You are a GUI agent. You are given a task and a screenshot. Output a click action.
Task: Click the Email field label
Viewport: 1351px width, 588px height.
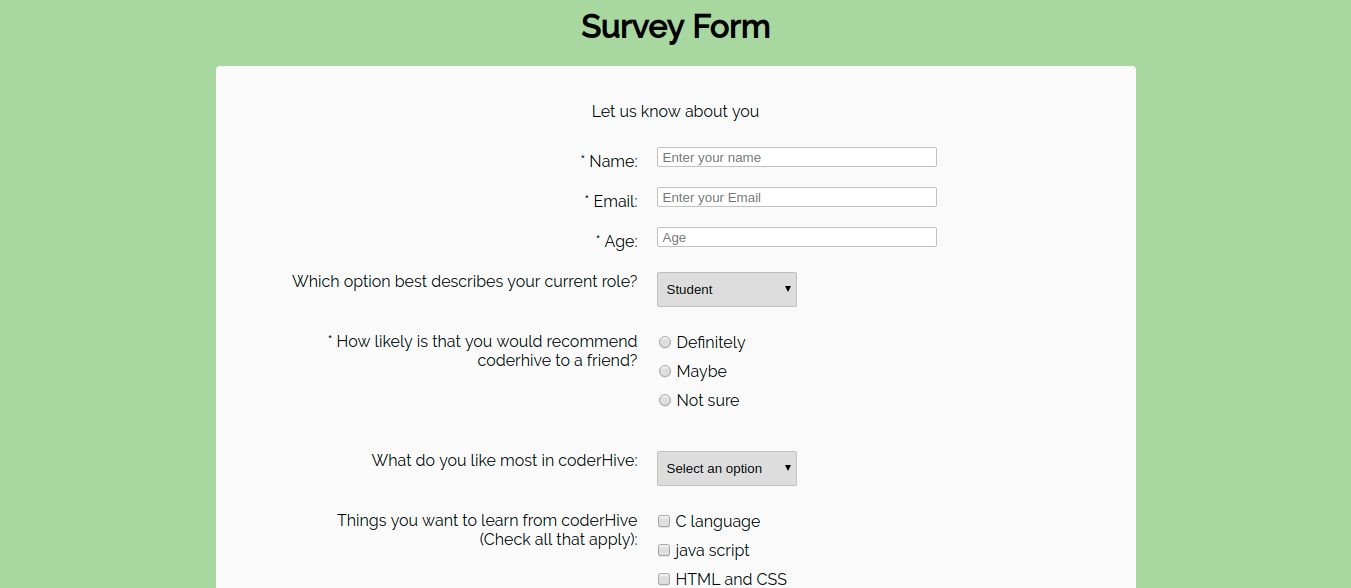(x=615, y=201)
